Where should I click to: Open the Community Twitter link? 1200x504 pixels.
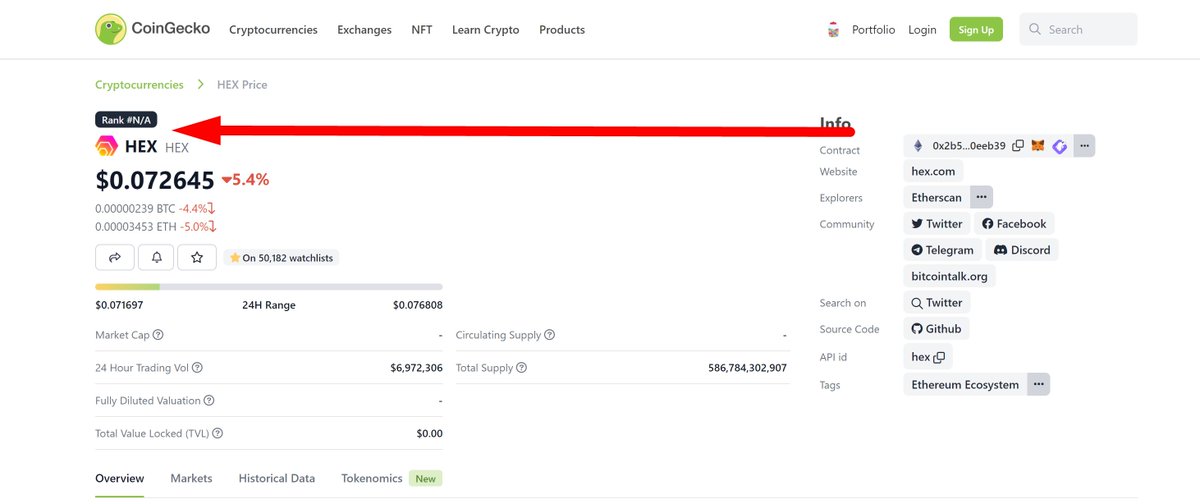937,224
